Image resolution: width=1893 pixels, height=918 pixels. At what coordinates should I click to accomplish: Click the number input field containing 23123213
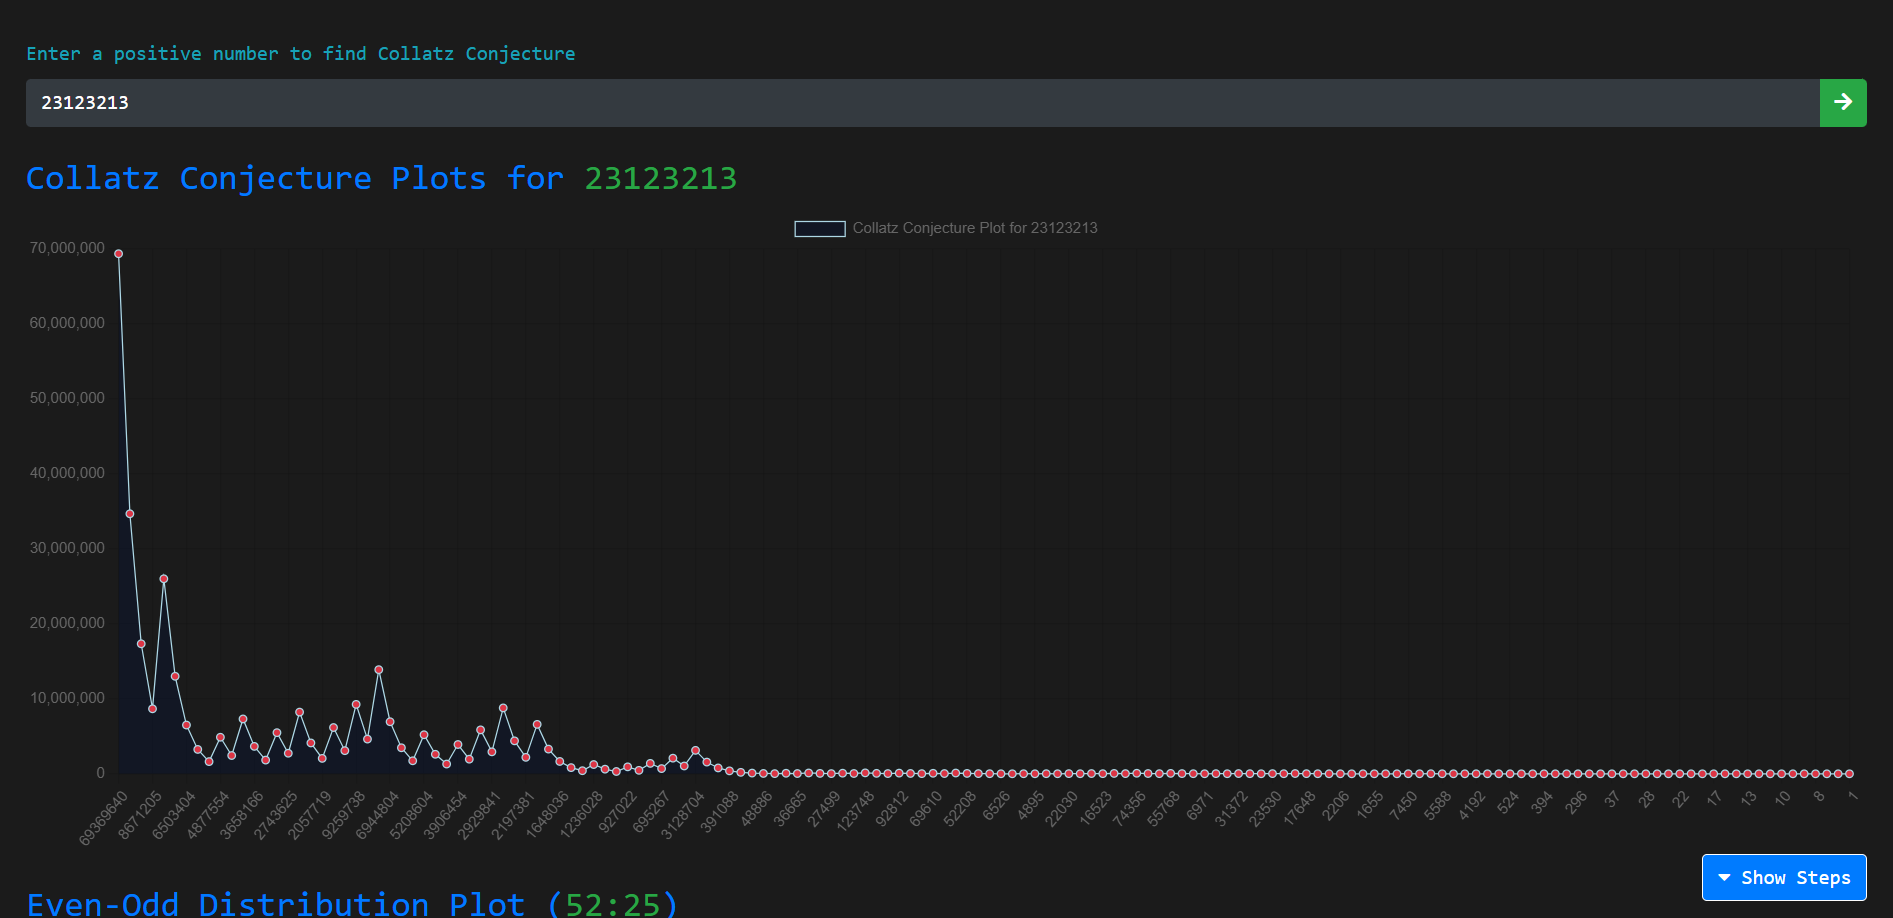(920, 103)
